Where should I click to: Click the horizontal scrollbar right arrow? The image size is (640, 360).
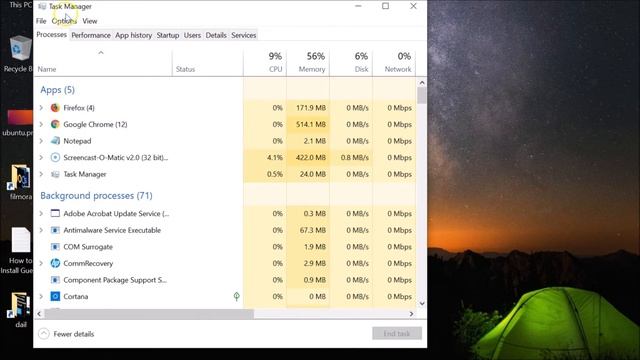tap(411, 314)
